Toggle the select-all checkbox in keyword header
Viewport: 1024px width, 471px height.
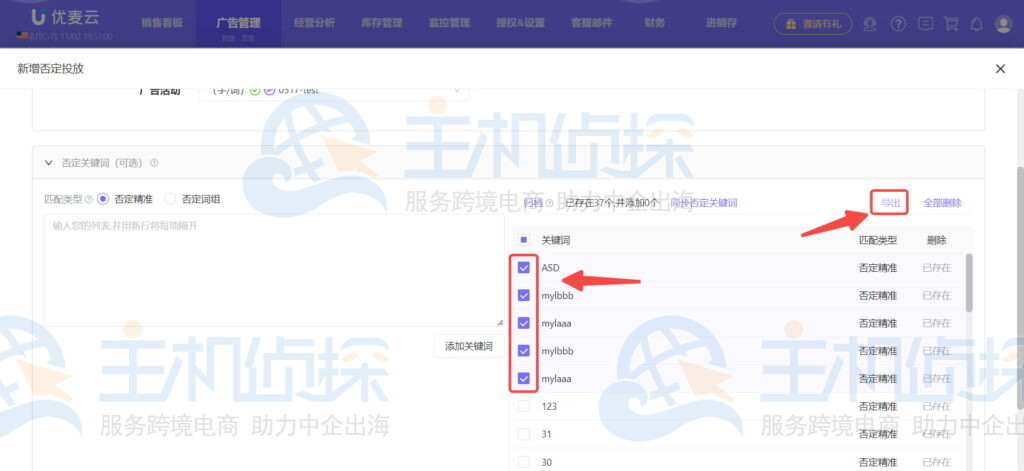pyautogui.click(x=524, y=240)
